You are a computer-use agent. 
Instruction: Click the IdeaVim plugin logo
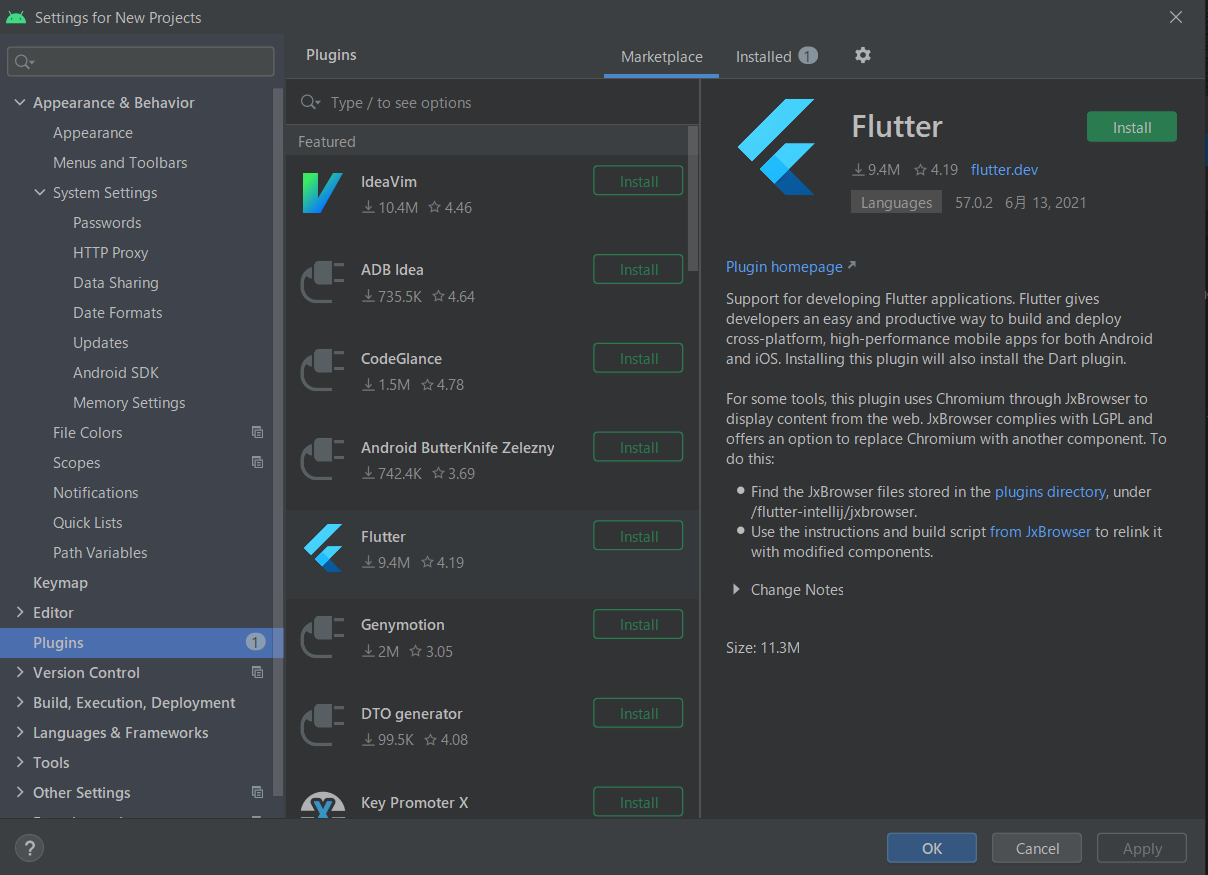tap(322, 193)
